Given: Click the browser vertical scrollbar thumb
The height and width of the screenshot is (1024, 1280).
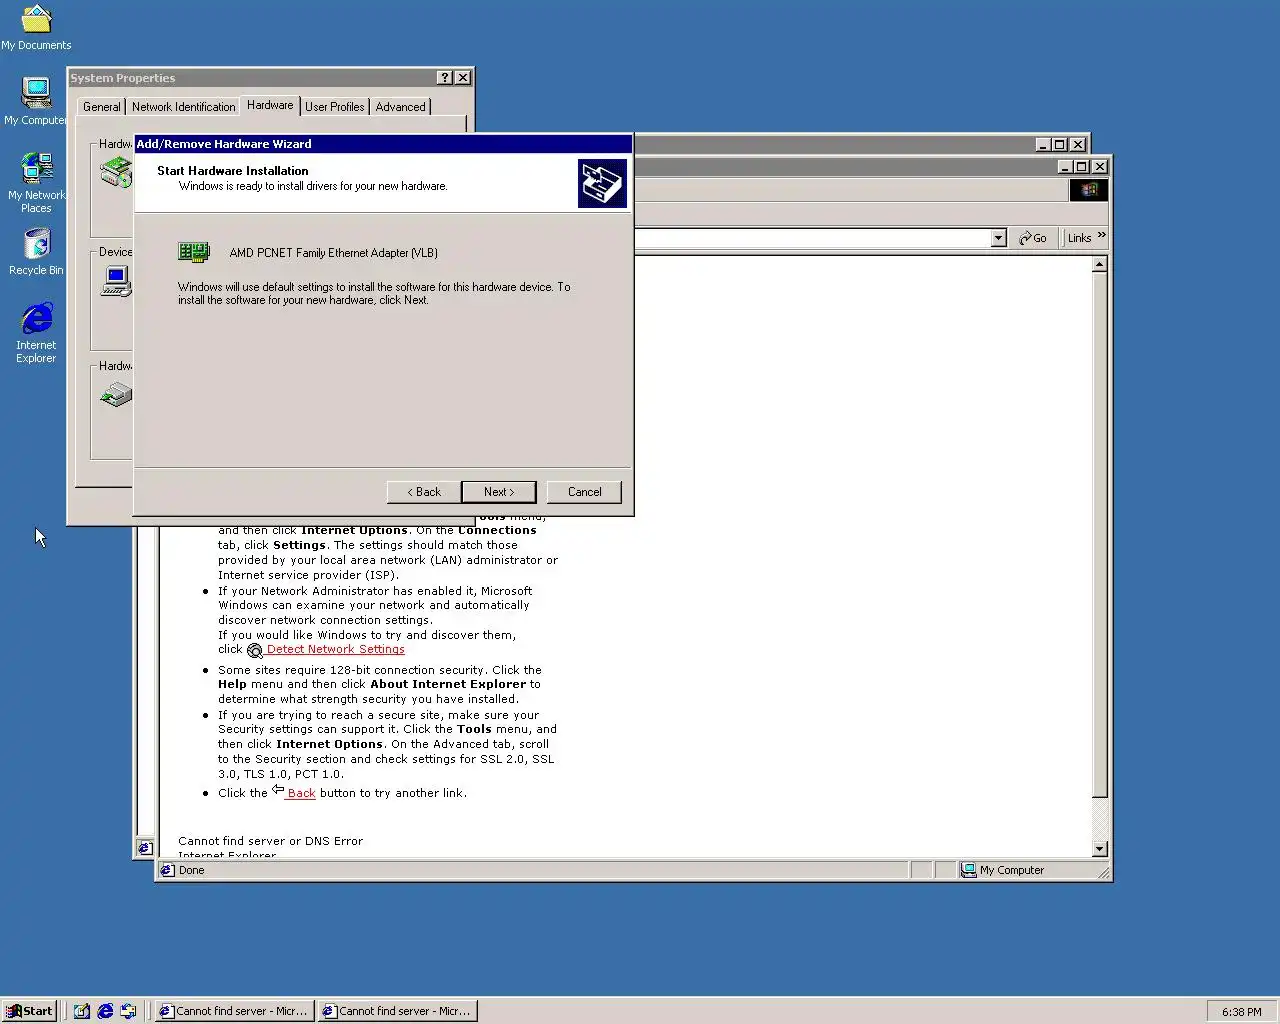Looking at the screenshot, I should pyautogui.click(x=1100, y=536).
